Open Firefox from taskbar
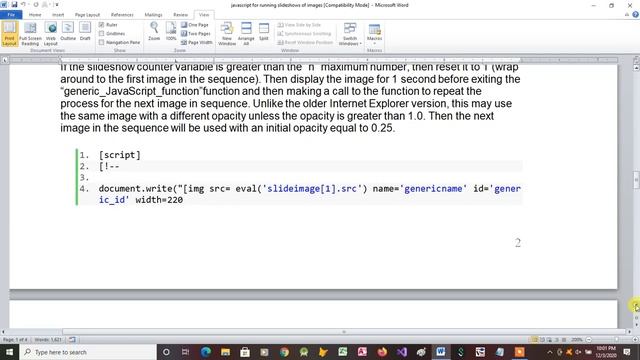Viewport: 640px width, 360px height. click(382, 352)
